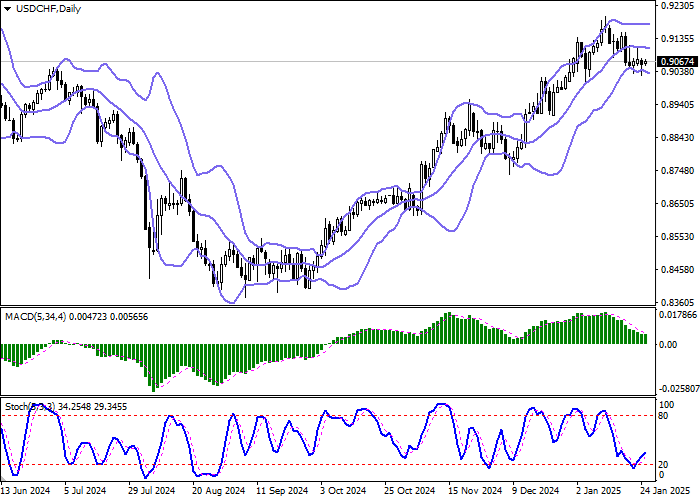Select the 13 Jun 2024 date label
Screen dimensions: 700x500
pos(26,492)
